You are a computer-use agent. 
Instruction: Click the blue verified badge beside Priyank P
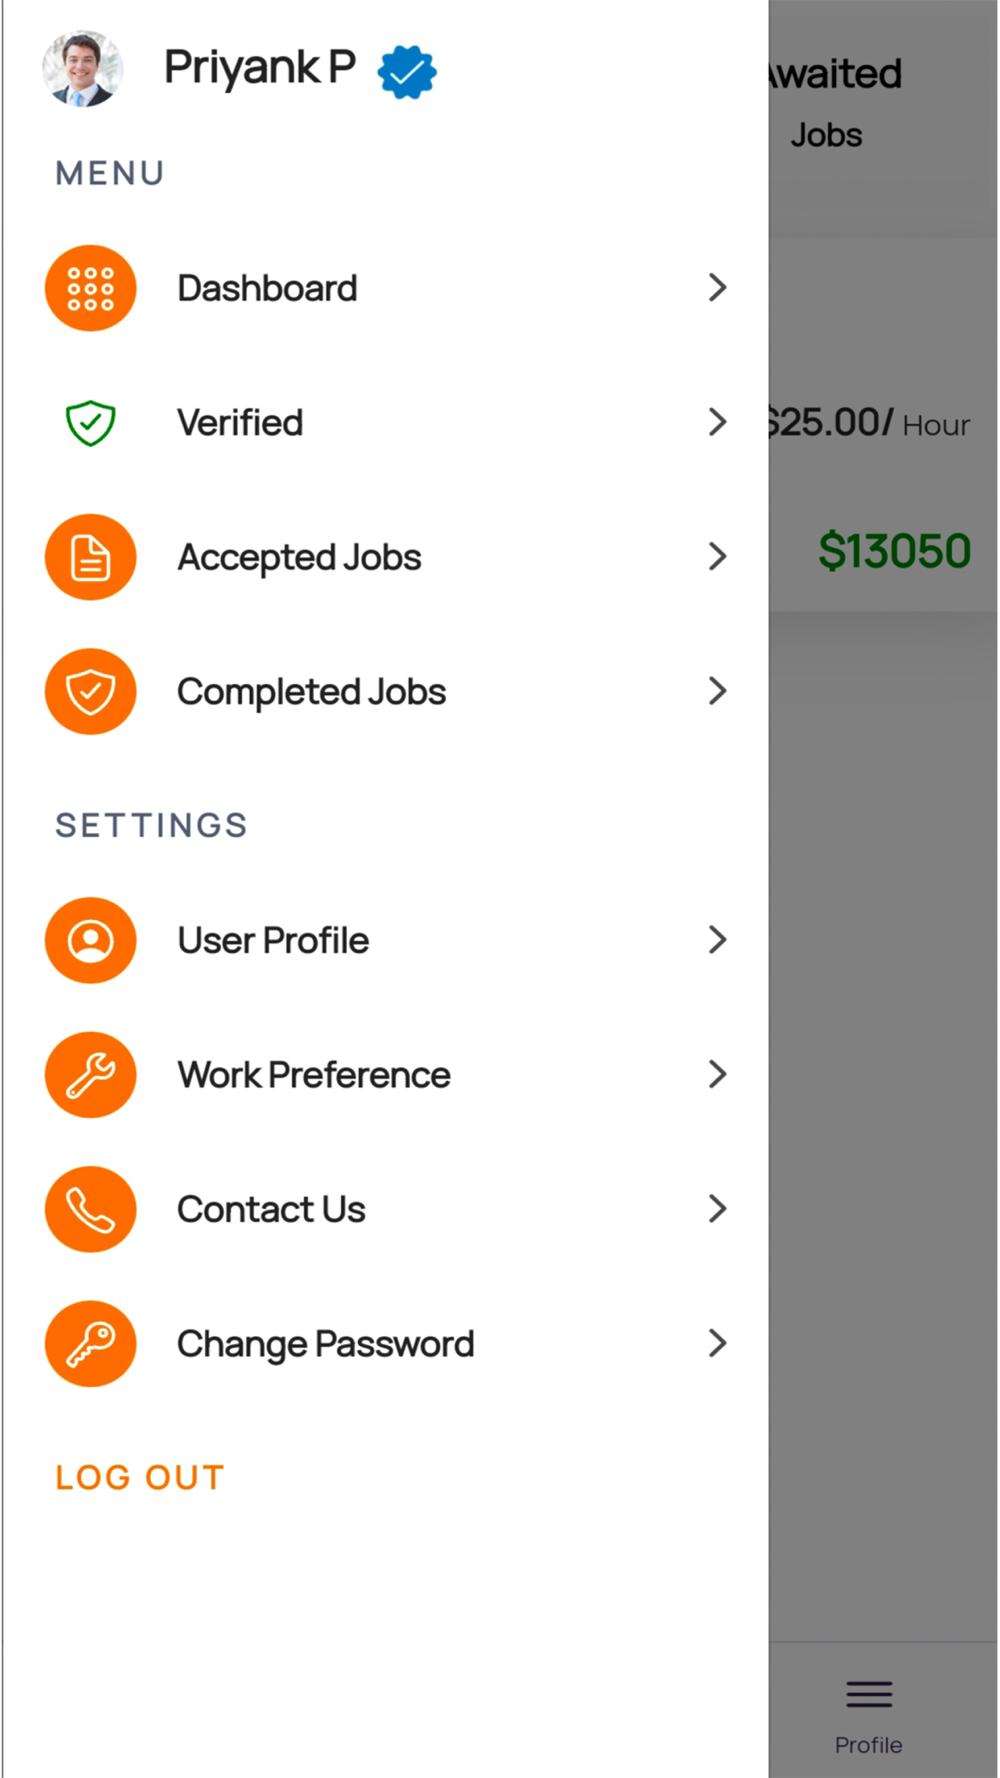(x=407, y=72)
